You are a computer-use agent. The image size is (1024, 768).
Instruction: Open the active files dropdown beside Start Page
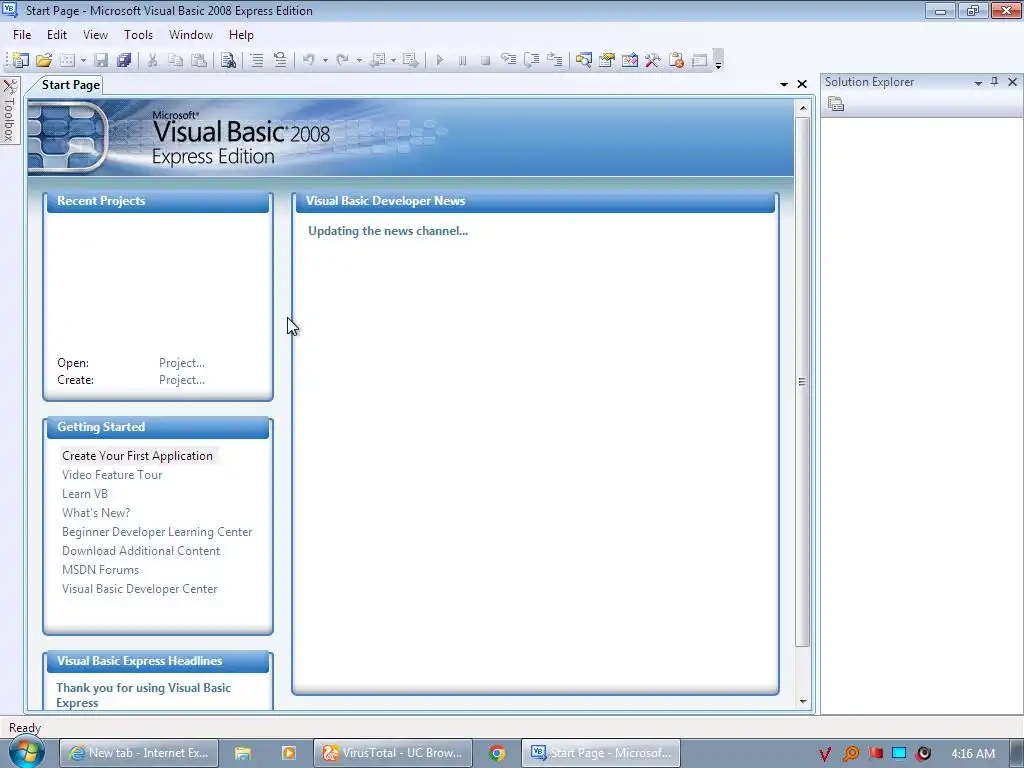[x=784, y=84]
